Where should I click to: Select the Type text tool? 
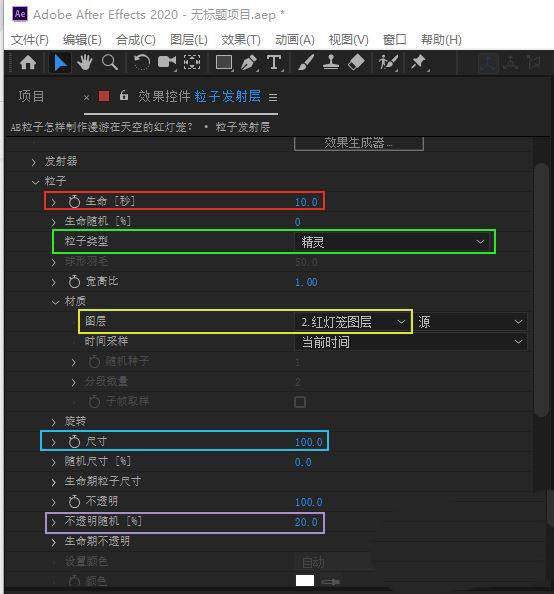[x=274, y=63]
